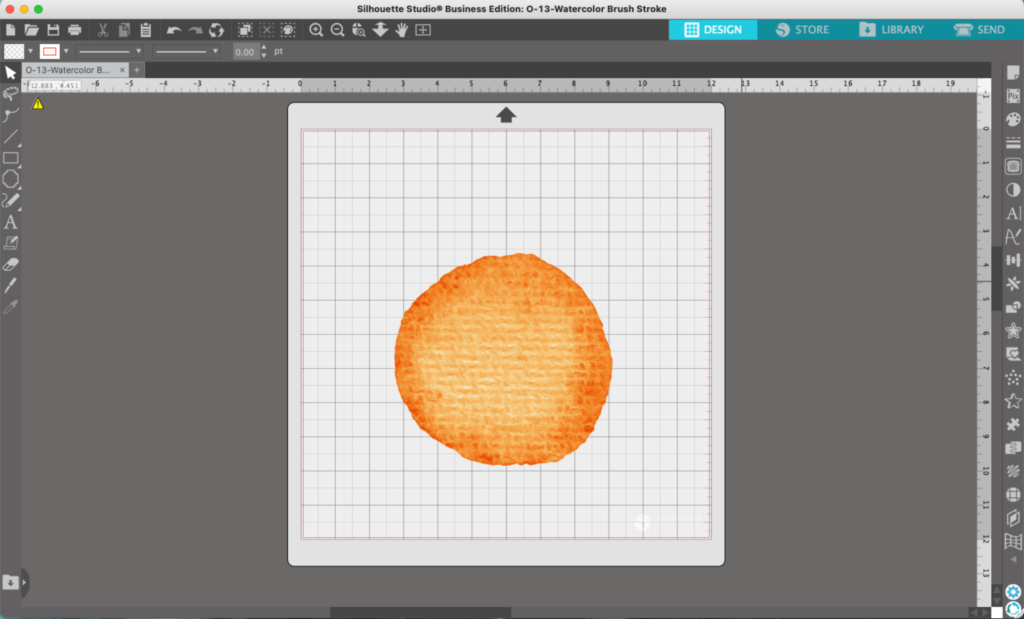Select the Draw a Note tool
The height and width of the screenshot is (619, 1024).
(x=10, y=243)
